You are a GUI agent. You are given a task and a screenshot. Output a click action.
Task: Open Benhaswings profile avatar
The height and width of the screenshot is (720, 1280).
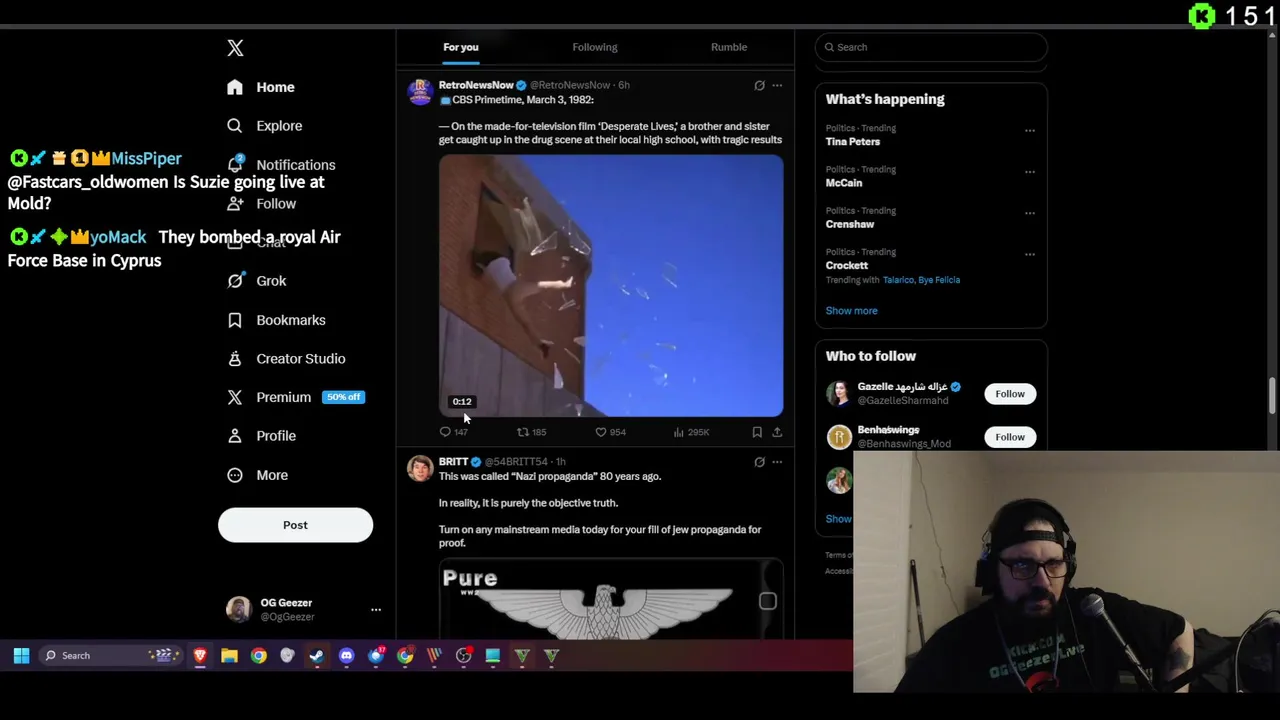pos(839,437)
